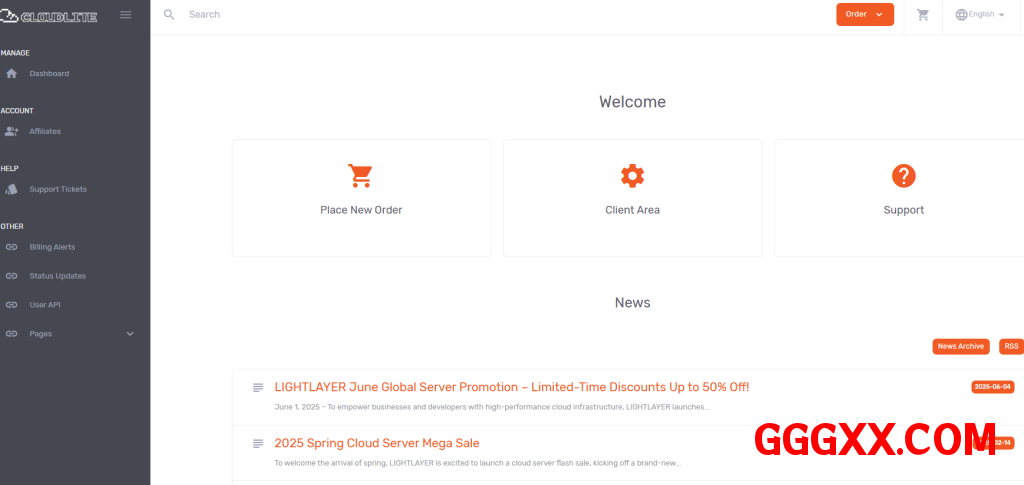Click the home icon beside Dashboard
The height and width of the screenshot is (485, 1024).
12,74
